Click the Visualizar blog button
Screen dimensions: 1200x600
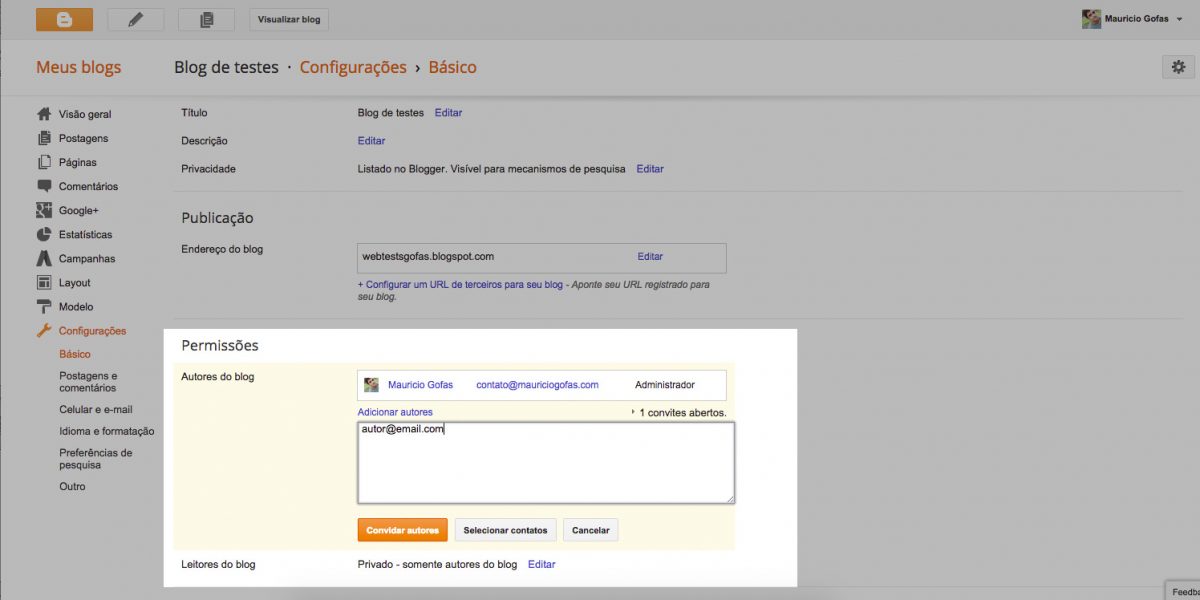289,19
